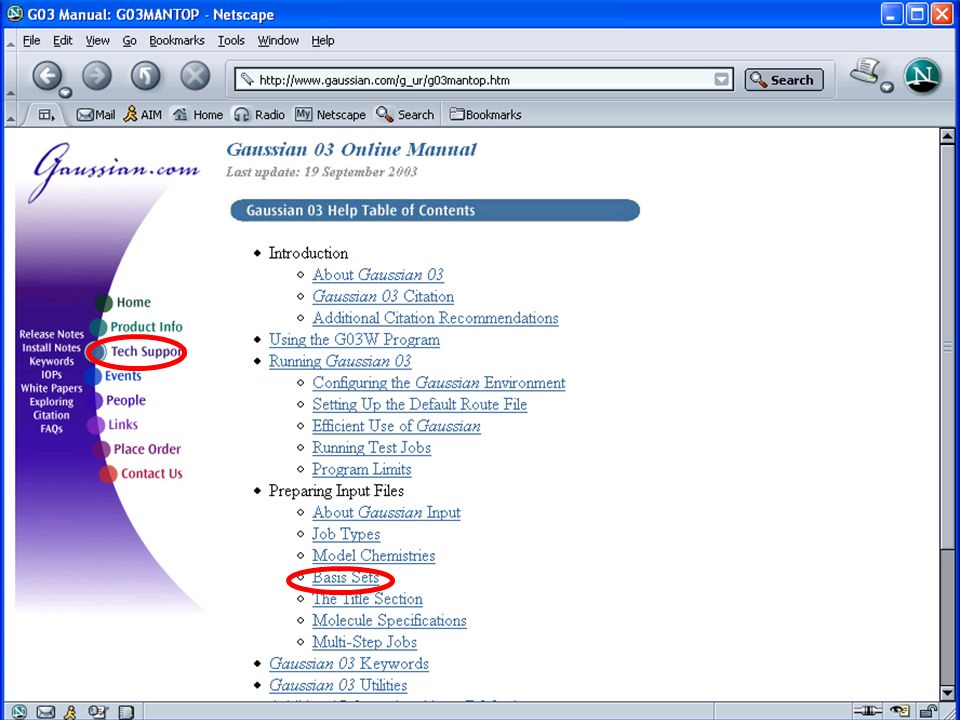960x720 pixels.
Task: Open the Print button dropdown arrow
Action: [887, 88]
